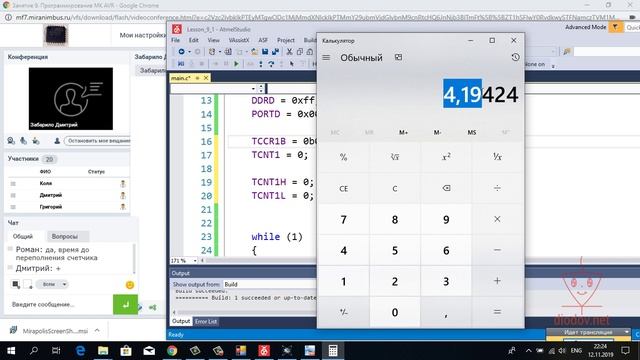Click the green Start Debugging play icon

[x=236, y=64]
